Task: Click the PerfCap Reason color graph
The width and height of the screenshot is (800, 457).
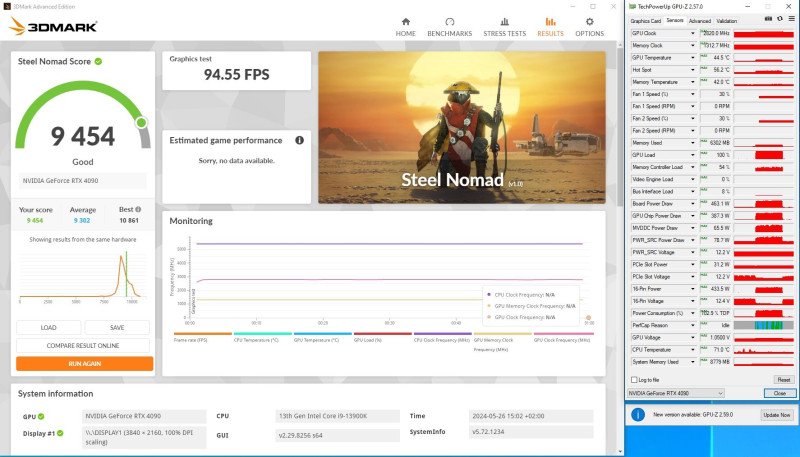Action: (x=763, y=325)
